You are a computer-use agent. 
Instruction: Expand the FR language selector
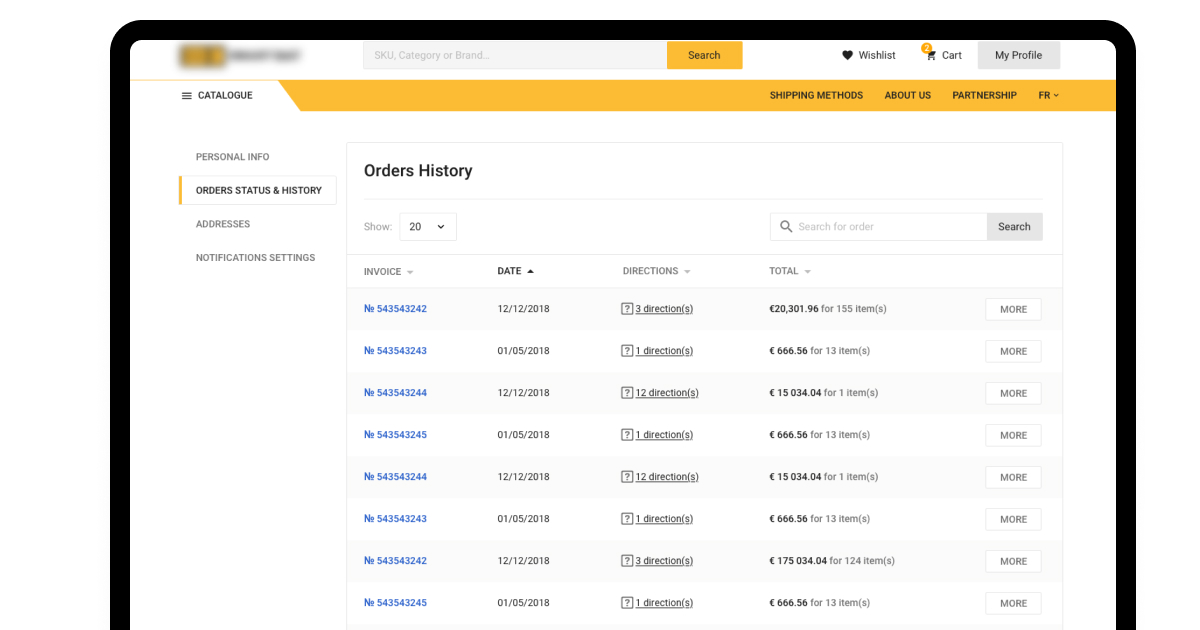coord(1047,95)
